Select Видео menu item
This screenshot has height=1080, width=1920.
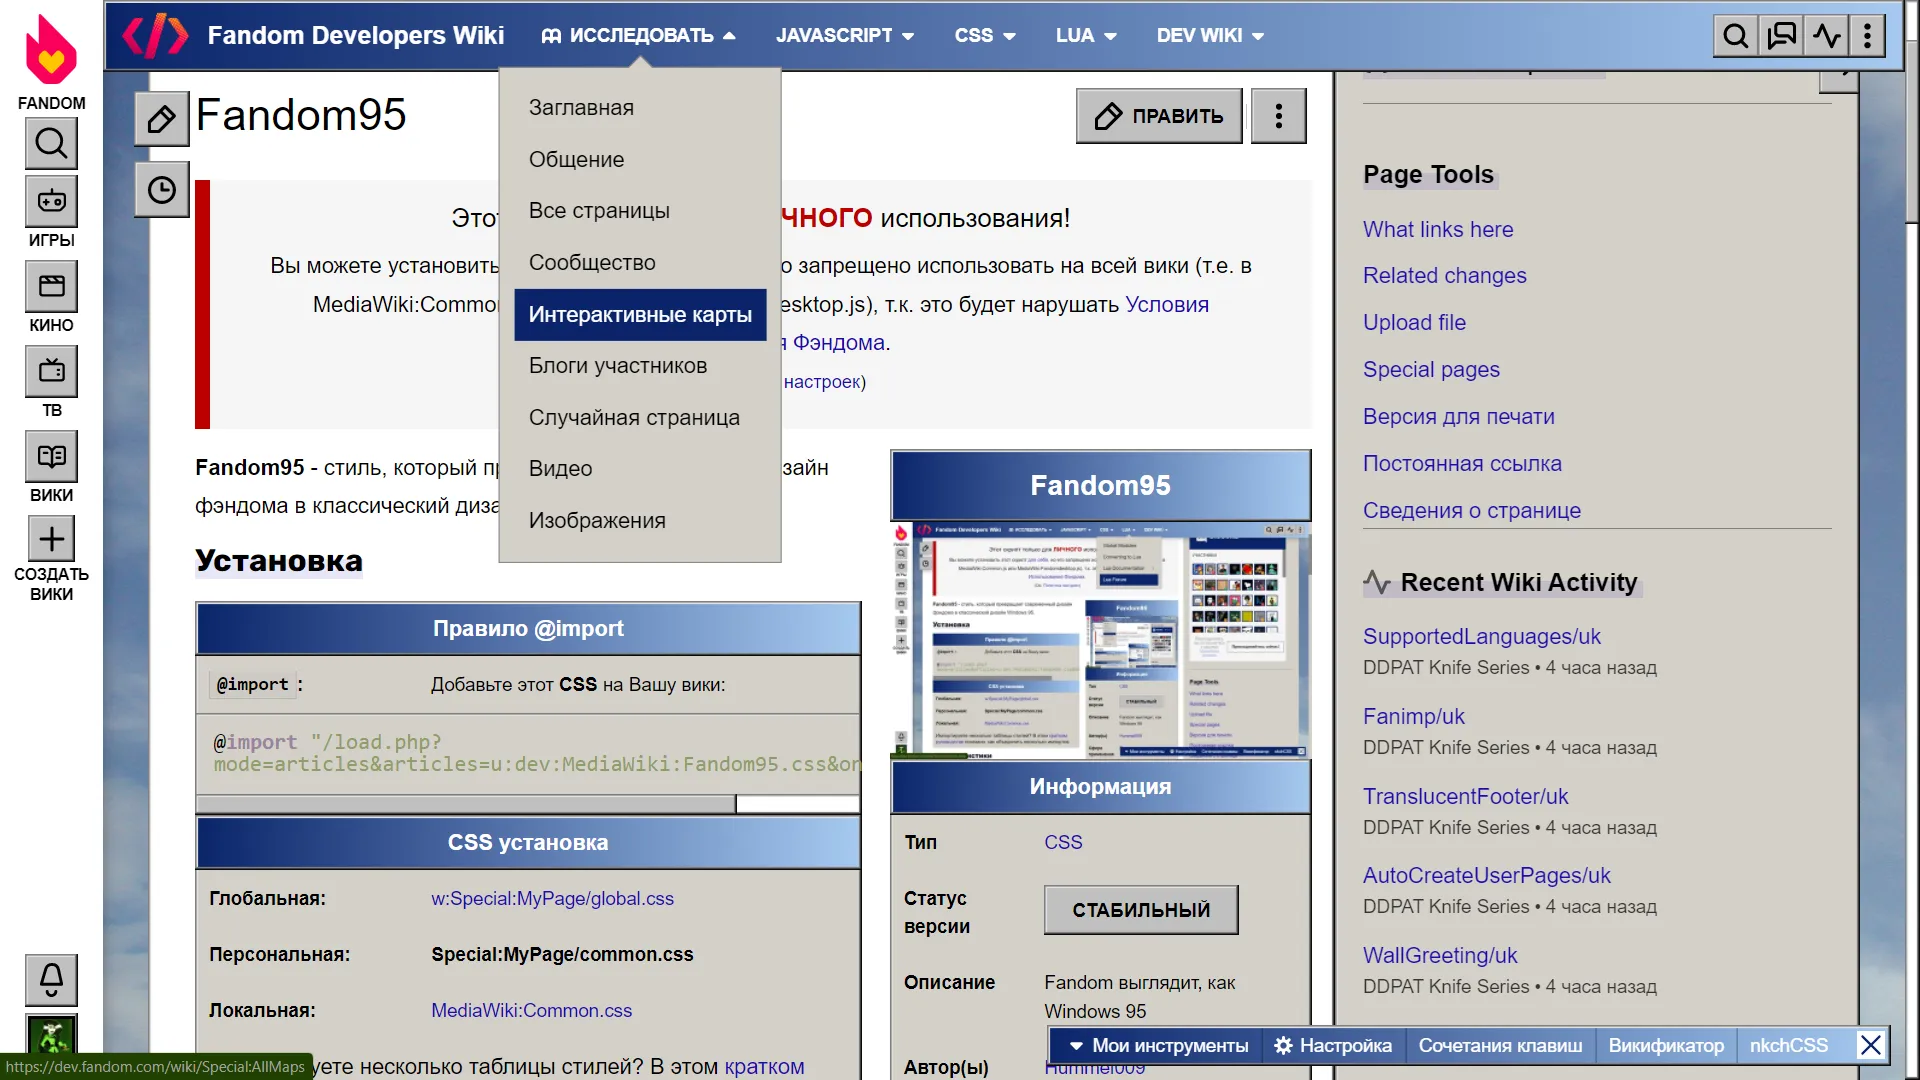[640, 468]
